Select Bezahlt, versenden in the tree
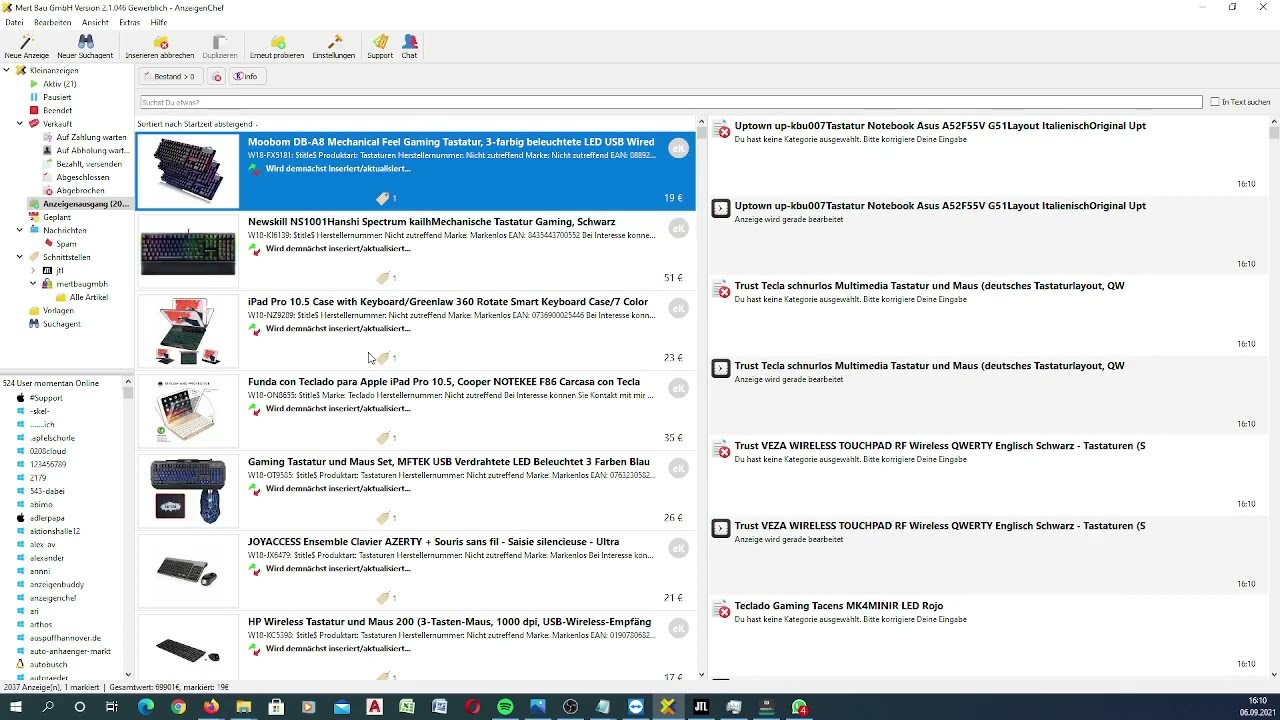Image resolution: width=1280 pixels, height=720 pixels. [x=89, y=164]
